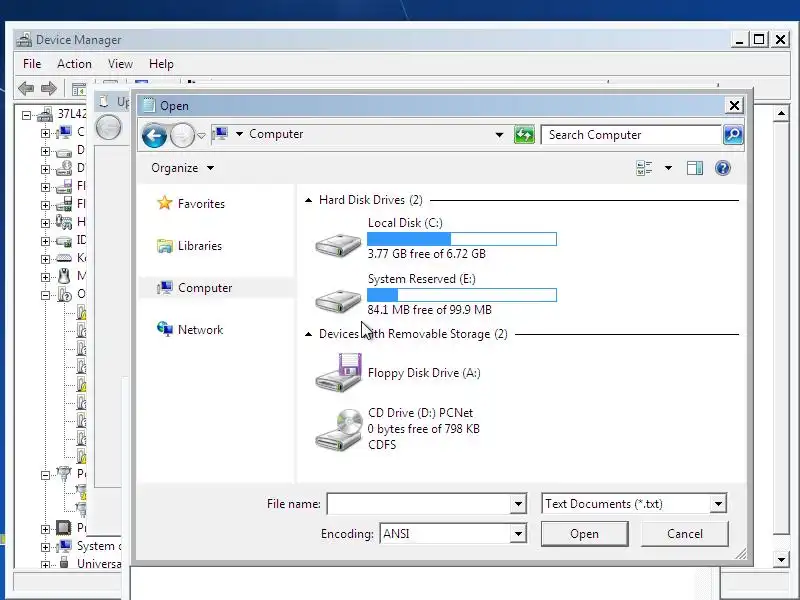Collapse Devices with Removable Storage group
Viewport: 800px width, 600px height.
(308, 334)
